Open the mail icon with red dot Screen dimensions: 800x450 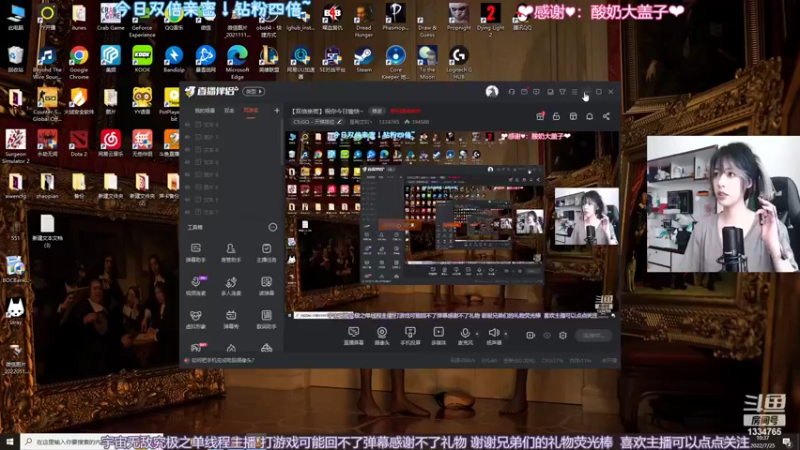click(x=524, y=92)
